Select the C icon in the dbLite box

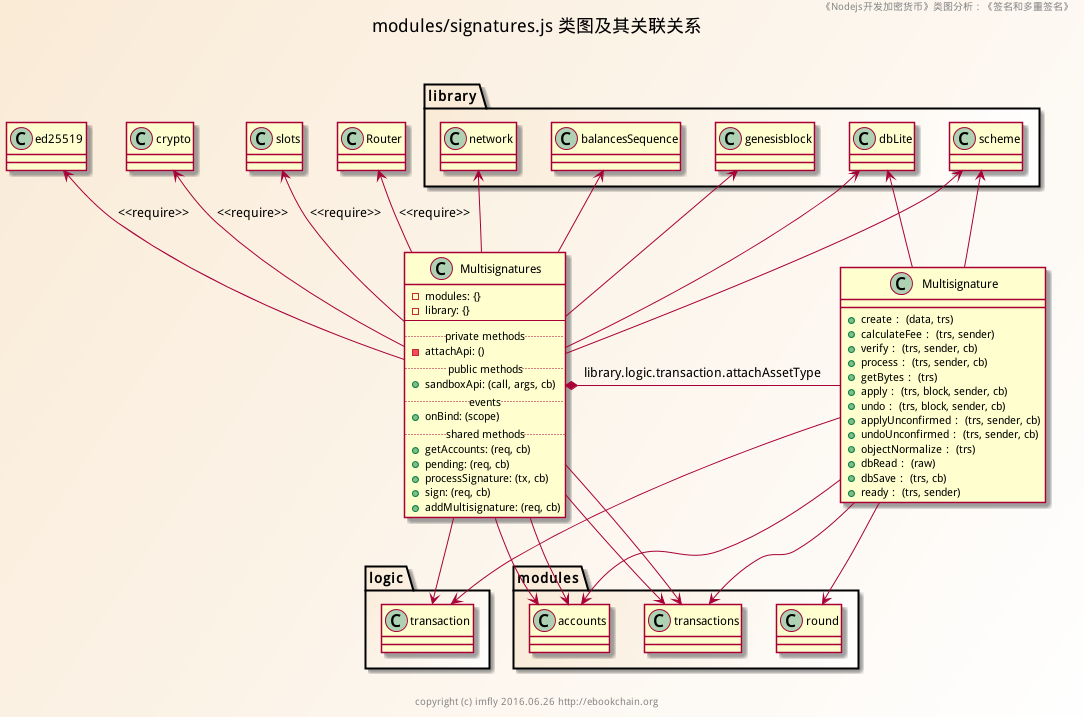[864, 139]
